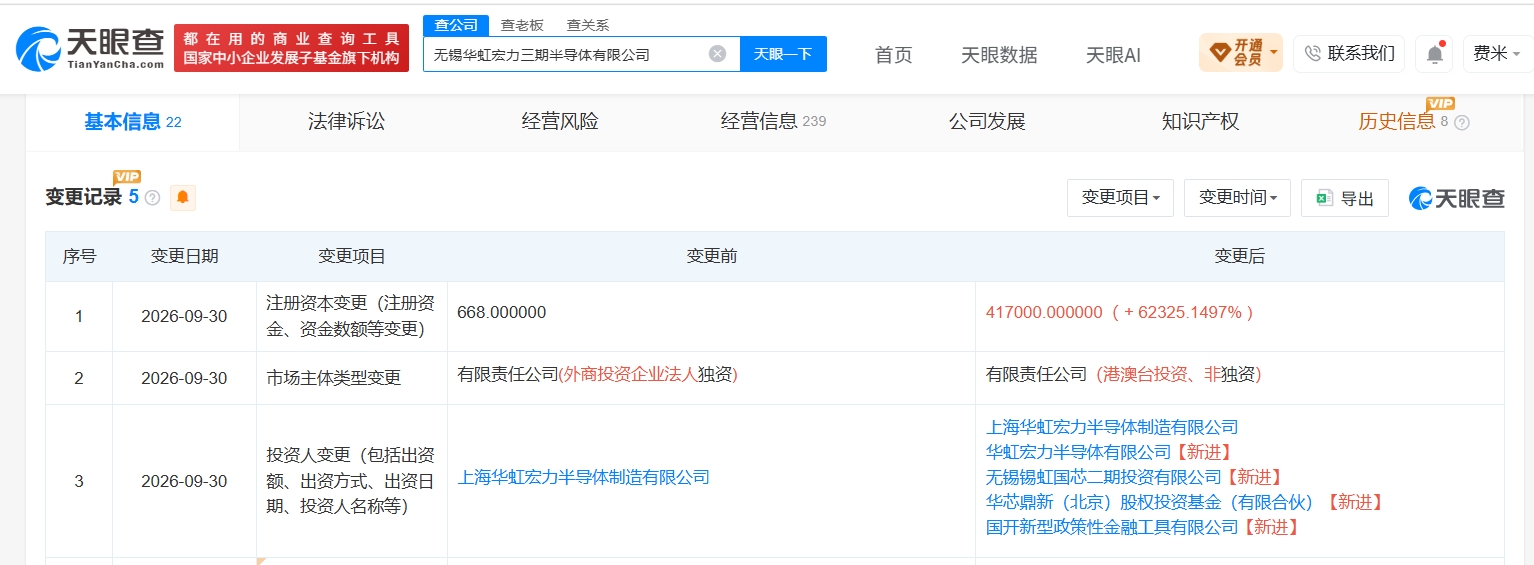Clear the search box with X icon
Image resolution: width=1534 pixels, height=565 pixels.
click(x=717, y=54)
